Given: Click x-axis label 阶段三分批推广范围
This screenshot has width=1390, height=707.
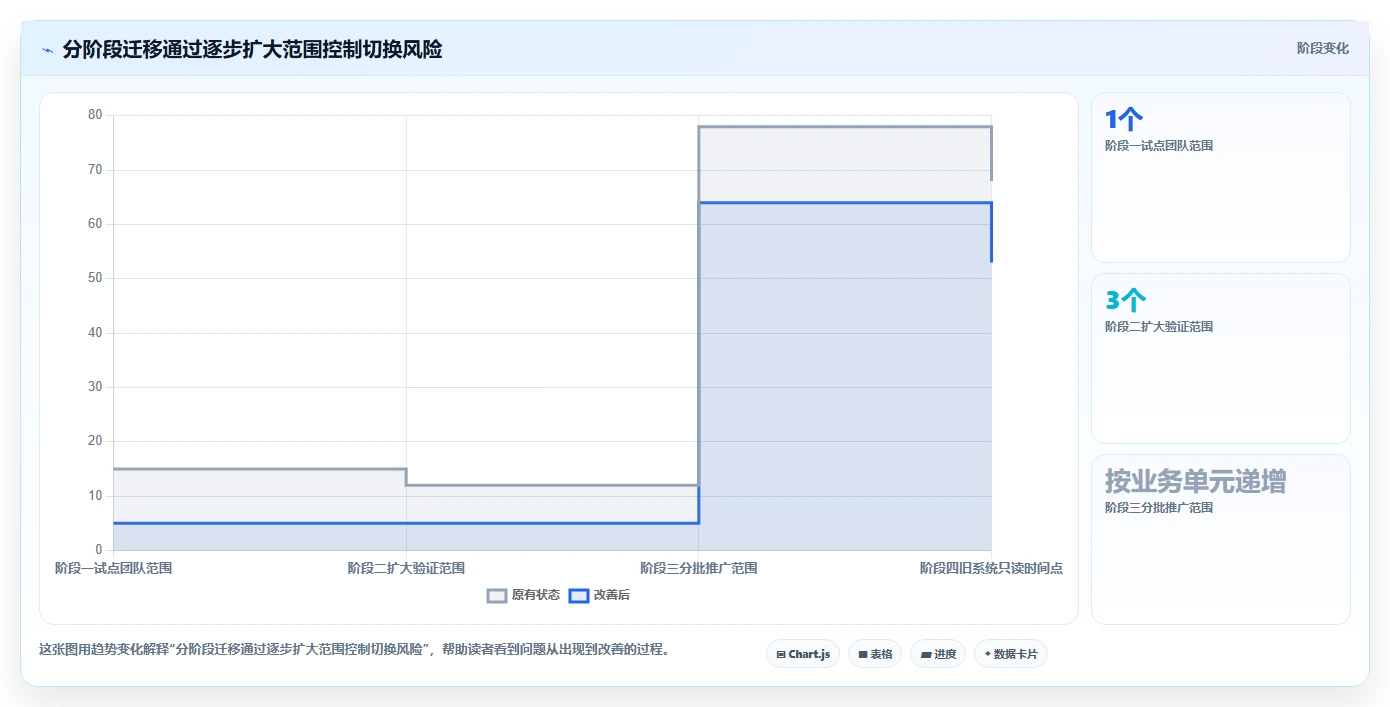Looking at the screenshot, I should tap(698, 568).
